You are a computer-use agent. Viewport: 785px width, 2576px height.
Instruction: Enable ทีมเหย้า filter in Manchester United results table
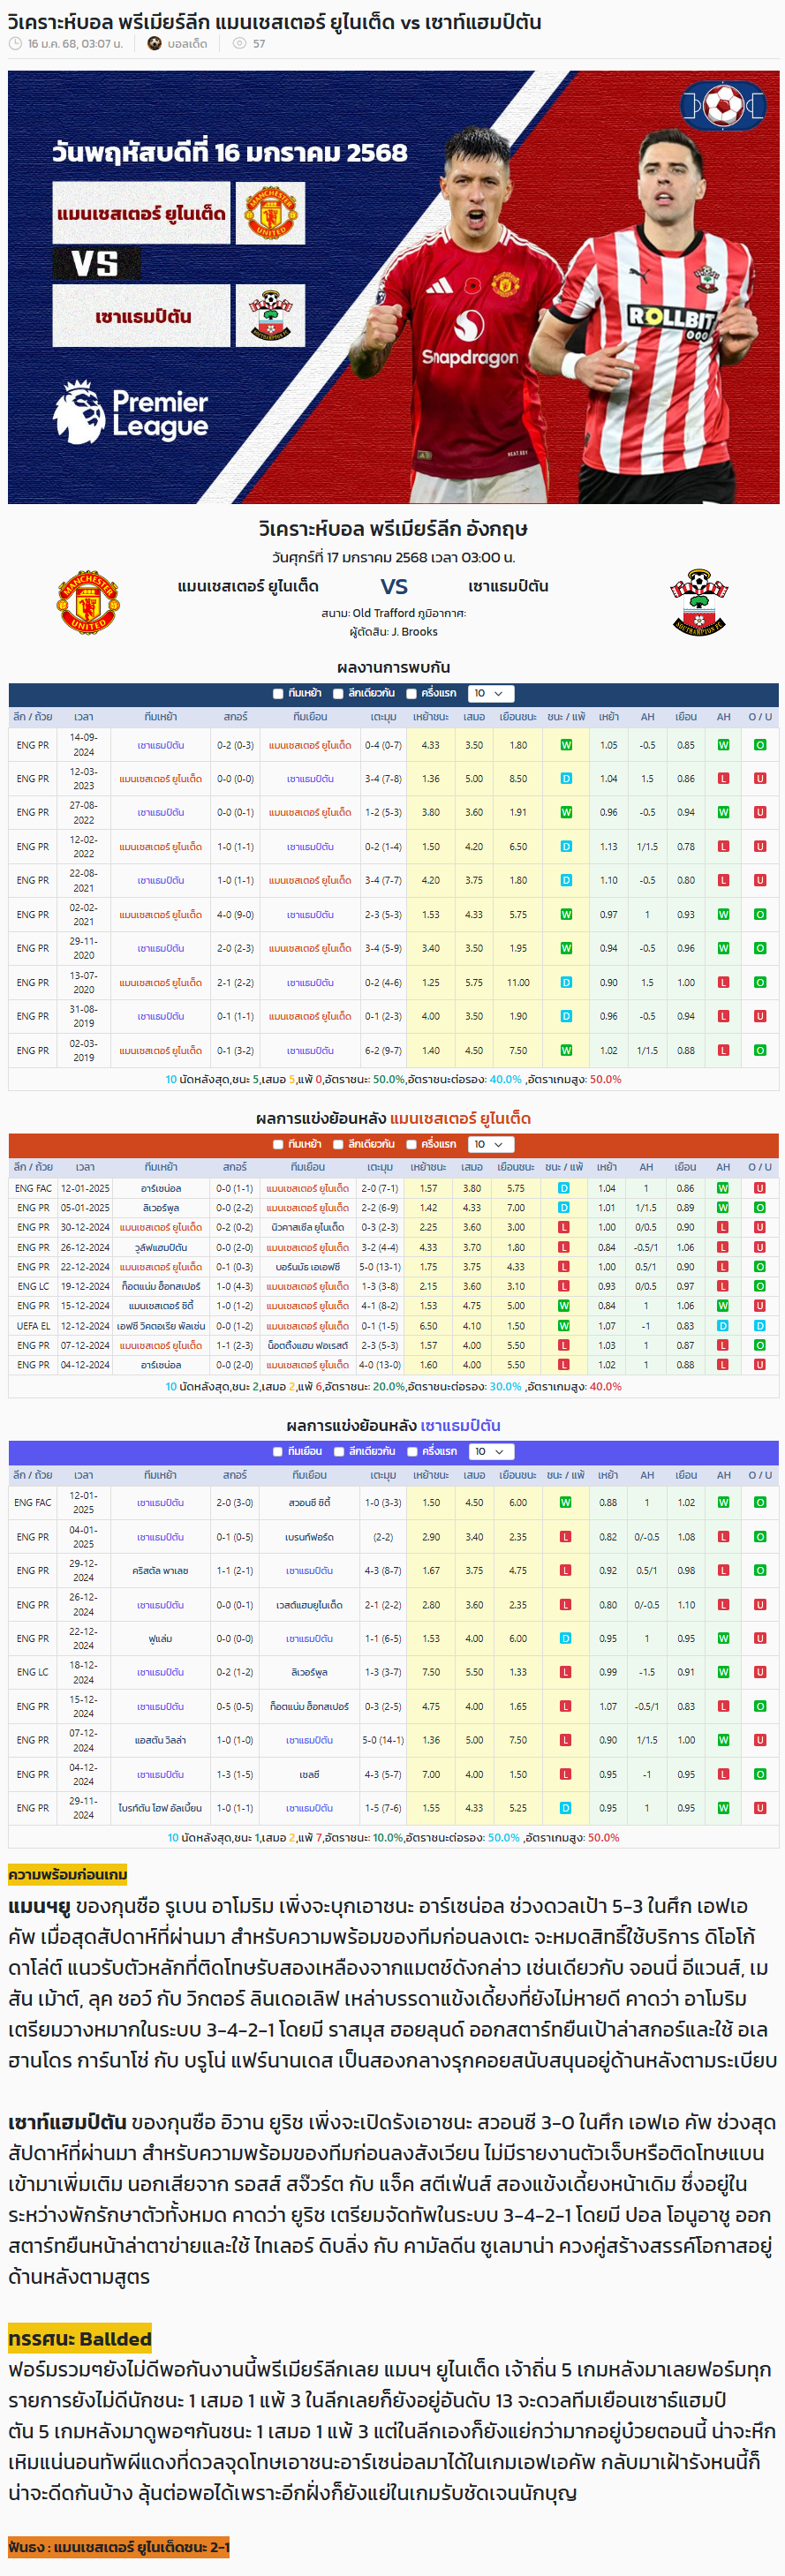coord(278,1145)
